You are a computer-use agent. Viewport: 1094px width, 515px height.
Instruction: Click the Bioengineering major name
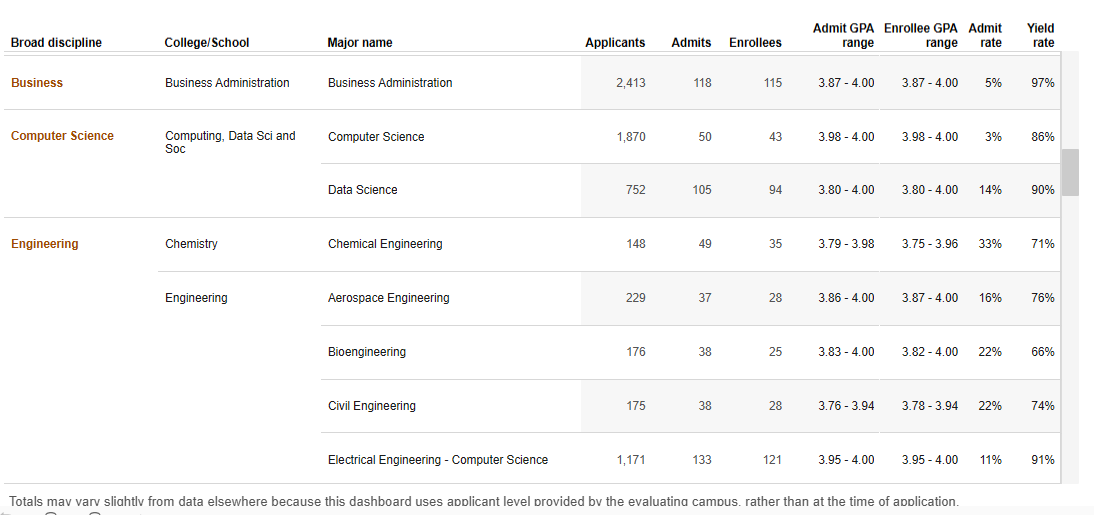point(367,352)
